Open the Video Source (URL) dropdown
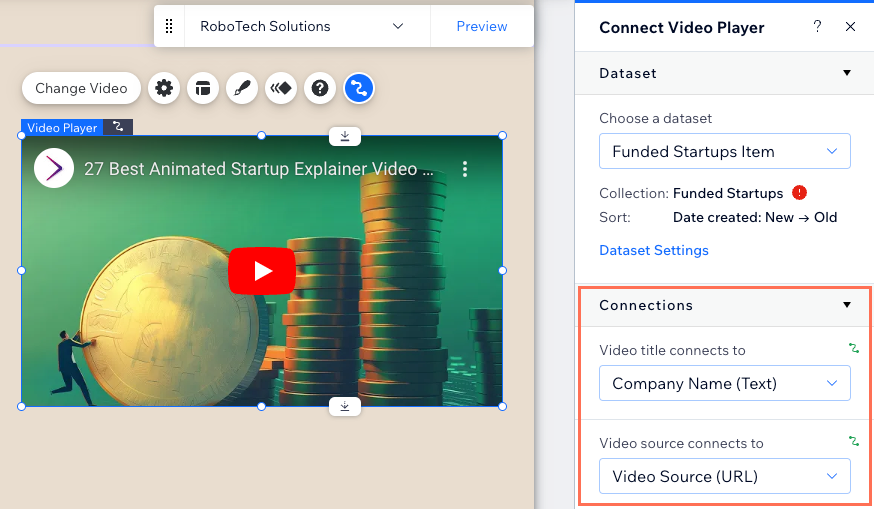This screenshot has height=509, width=874. point(725,476)
